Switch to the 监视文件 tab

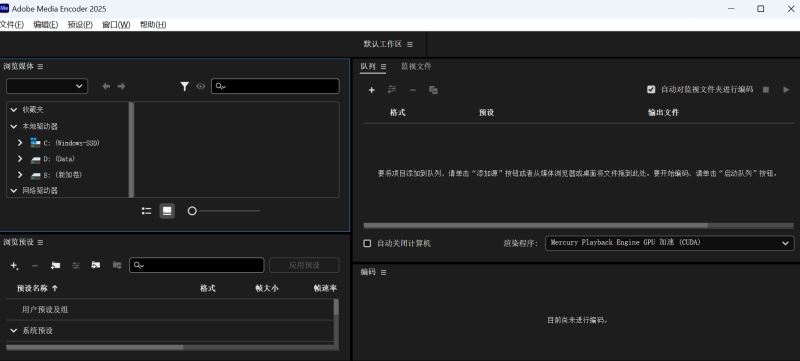416,66
